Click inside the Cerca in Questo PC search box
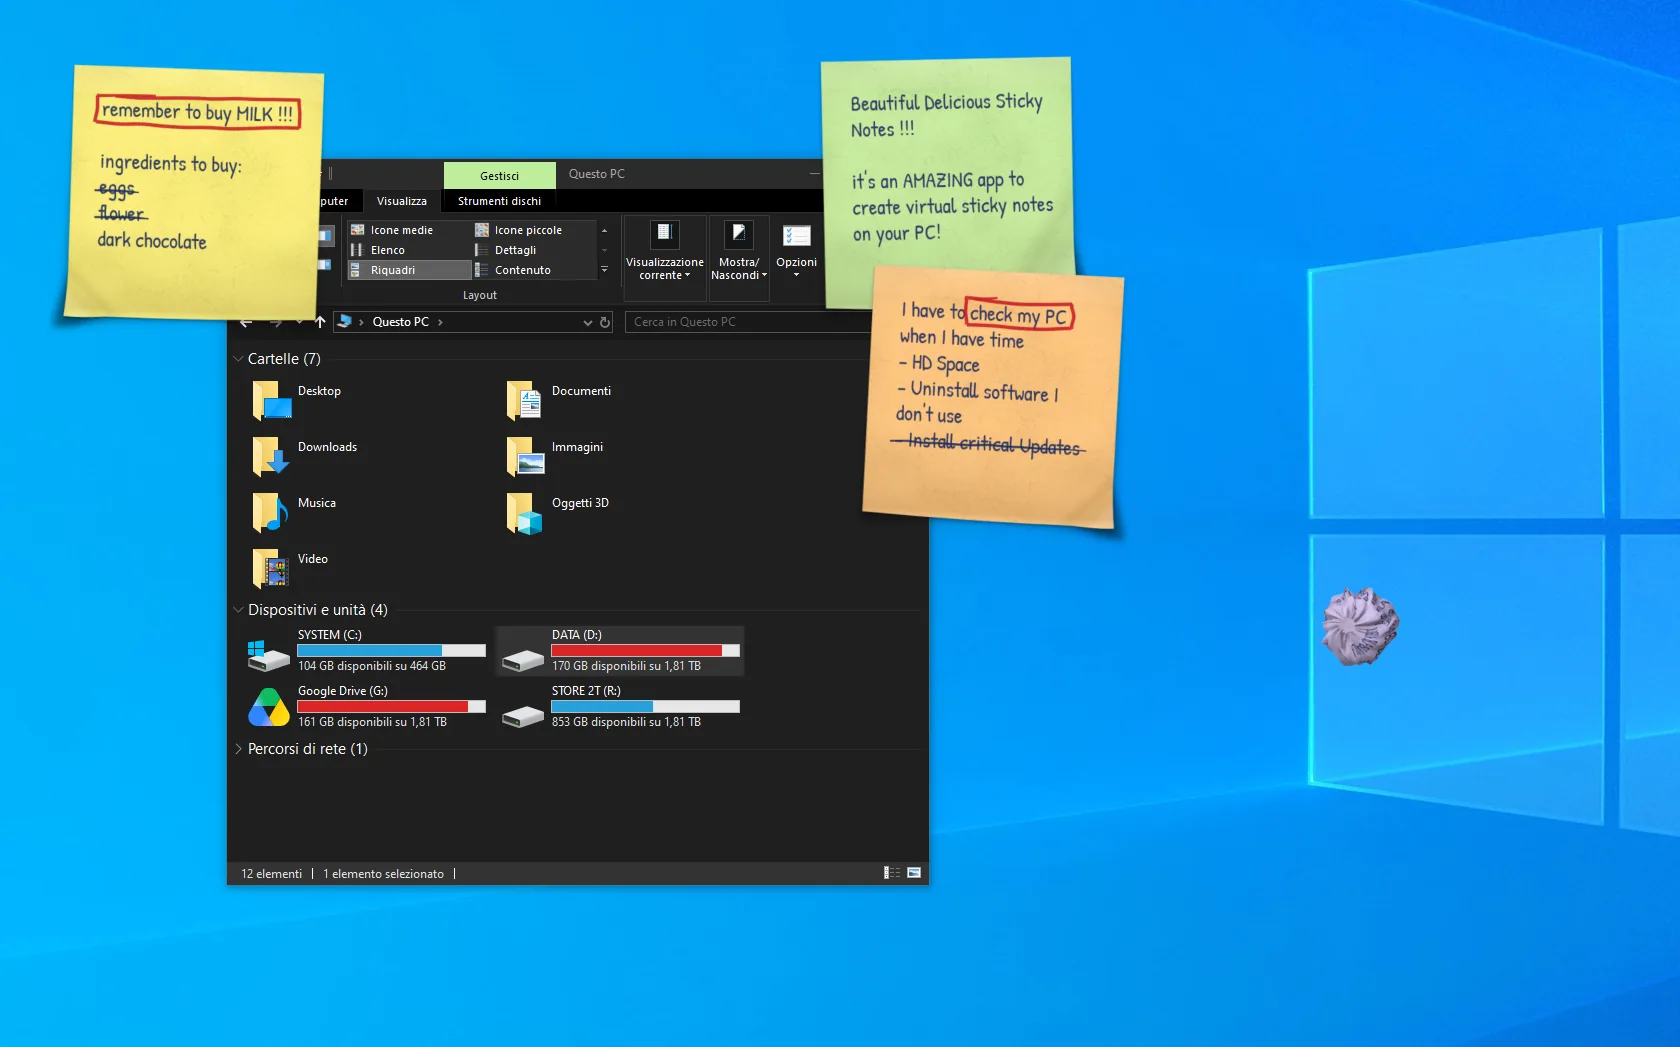 [x=748, y=322]
